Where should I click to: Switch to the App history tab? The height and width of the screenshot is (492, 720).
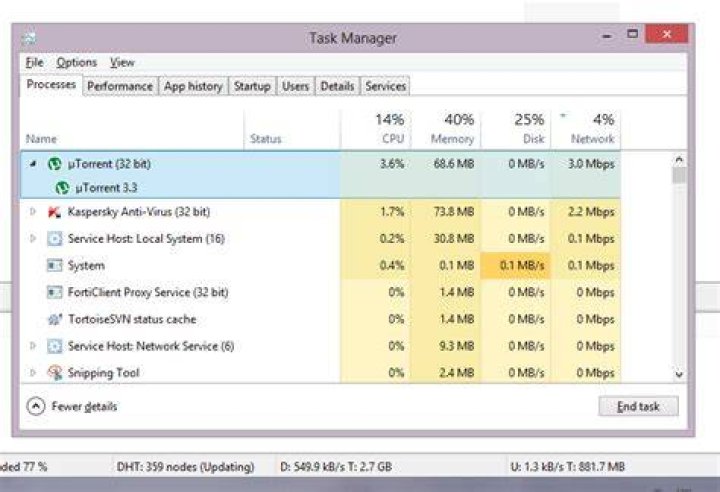[x=193, y=86]
